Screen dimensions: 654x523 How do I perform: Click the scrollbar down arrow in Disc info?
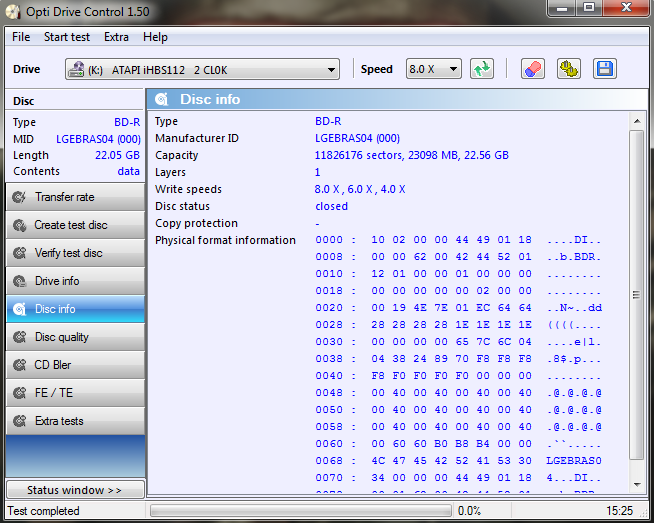pyautogui.click(x=637, y=485)
